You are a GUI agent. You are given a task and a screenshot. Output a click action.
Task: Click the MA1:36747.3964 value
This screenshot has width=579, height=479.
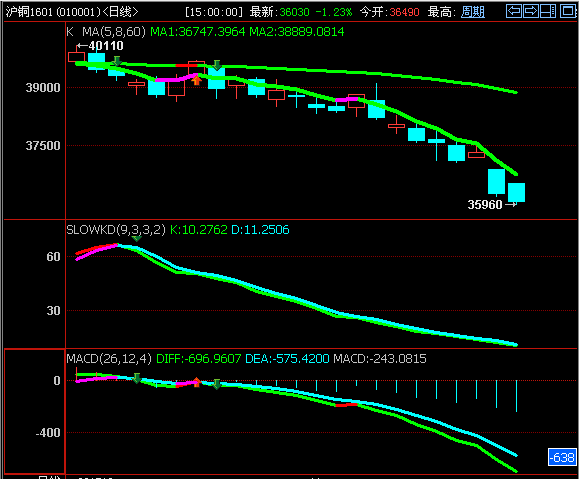pyautogui.click(x=198, y=32)
